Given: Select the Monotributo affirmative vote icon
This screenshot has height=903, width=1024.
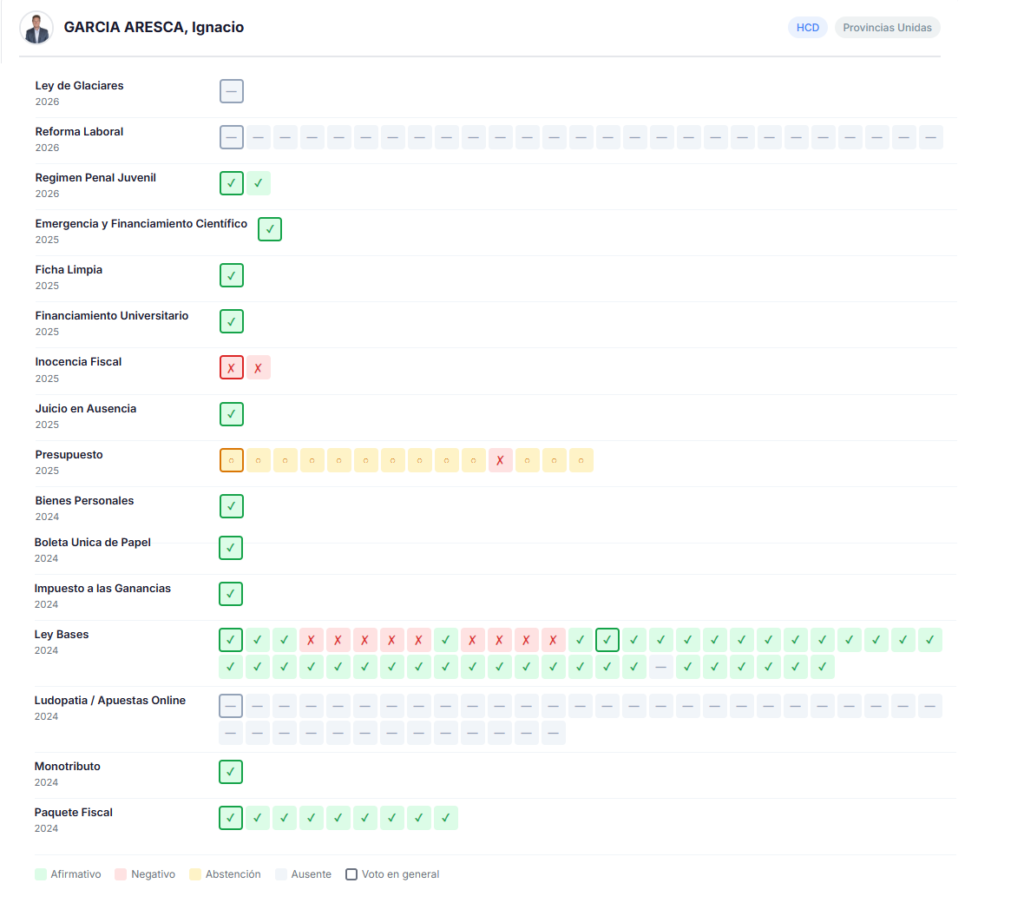Looking at the screenshot, I should click(x=231, y=771).
